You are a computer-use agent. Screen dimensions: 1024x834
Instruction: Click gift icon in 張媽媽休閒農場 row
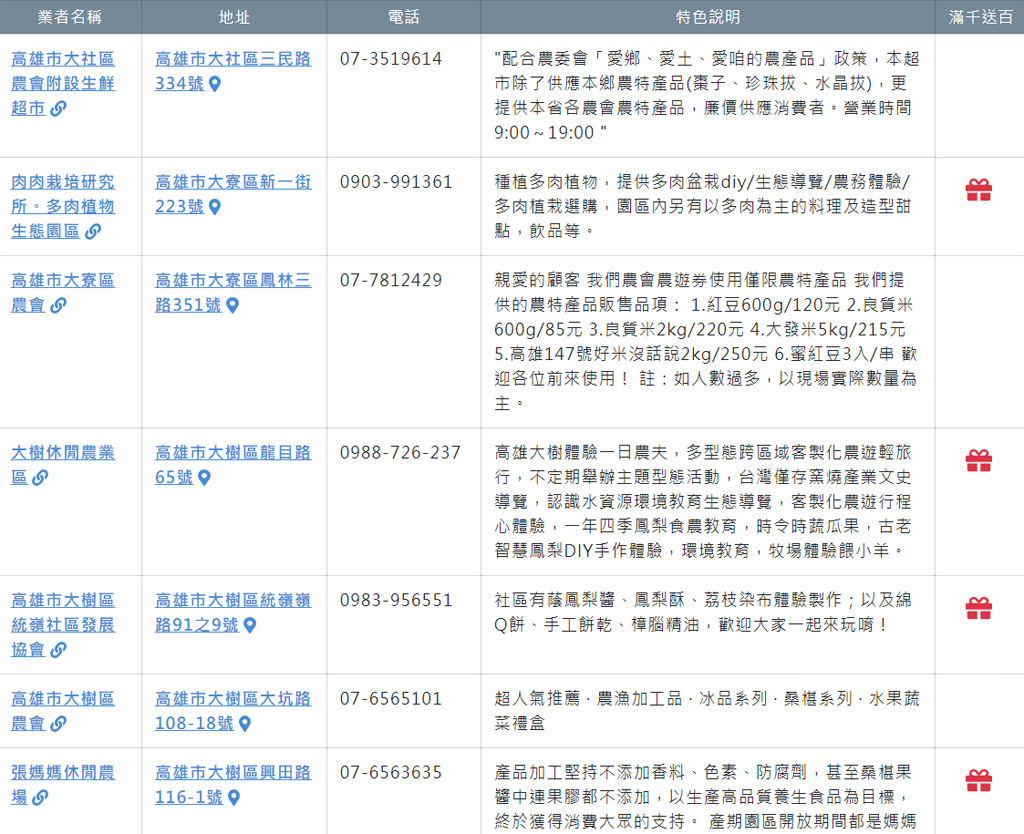click(978, 780)
